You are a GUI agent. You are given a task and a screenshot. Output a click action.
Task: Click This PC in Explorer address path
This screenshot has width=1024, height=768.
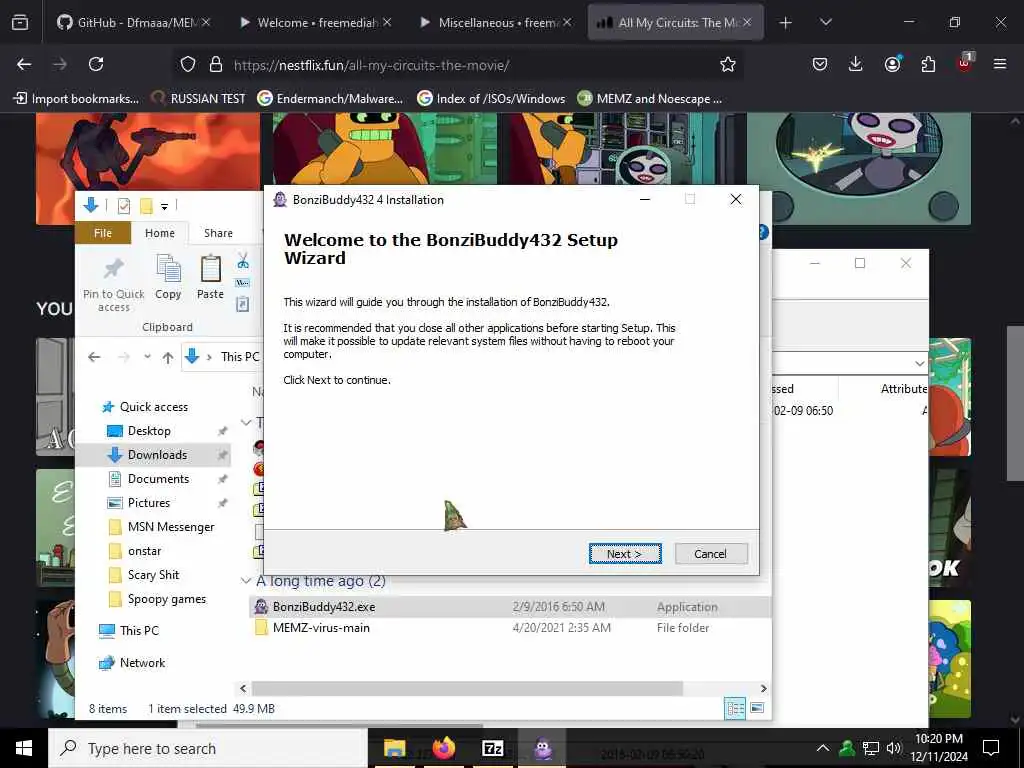tap(240, 357)
